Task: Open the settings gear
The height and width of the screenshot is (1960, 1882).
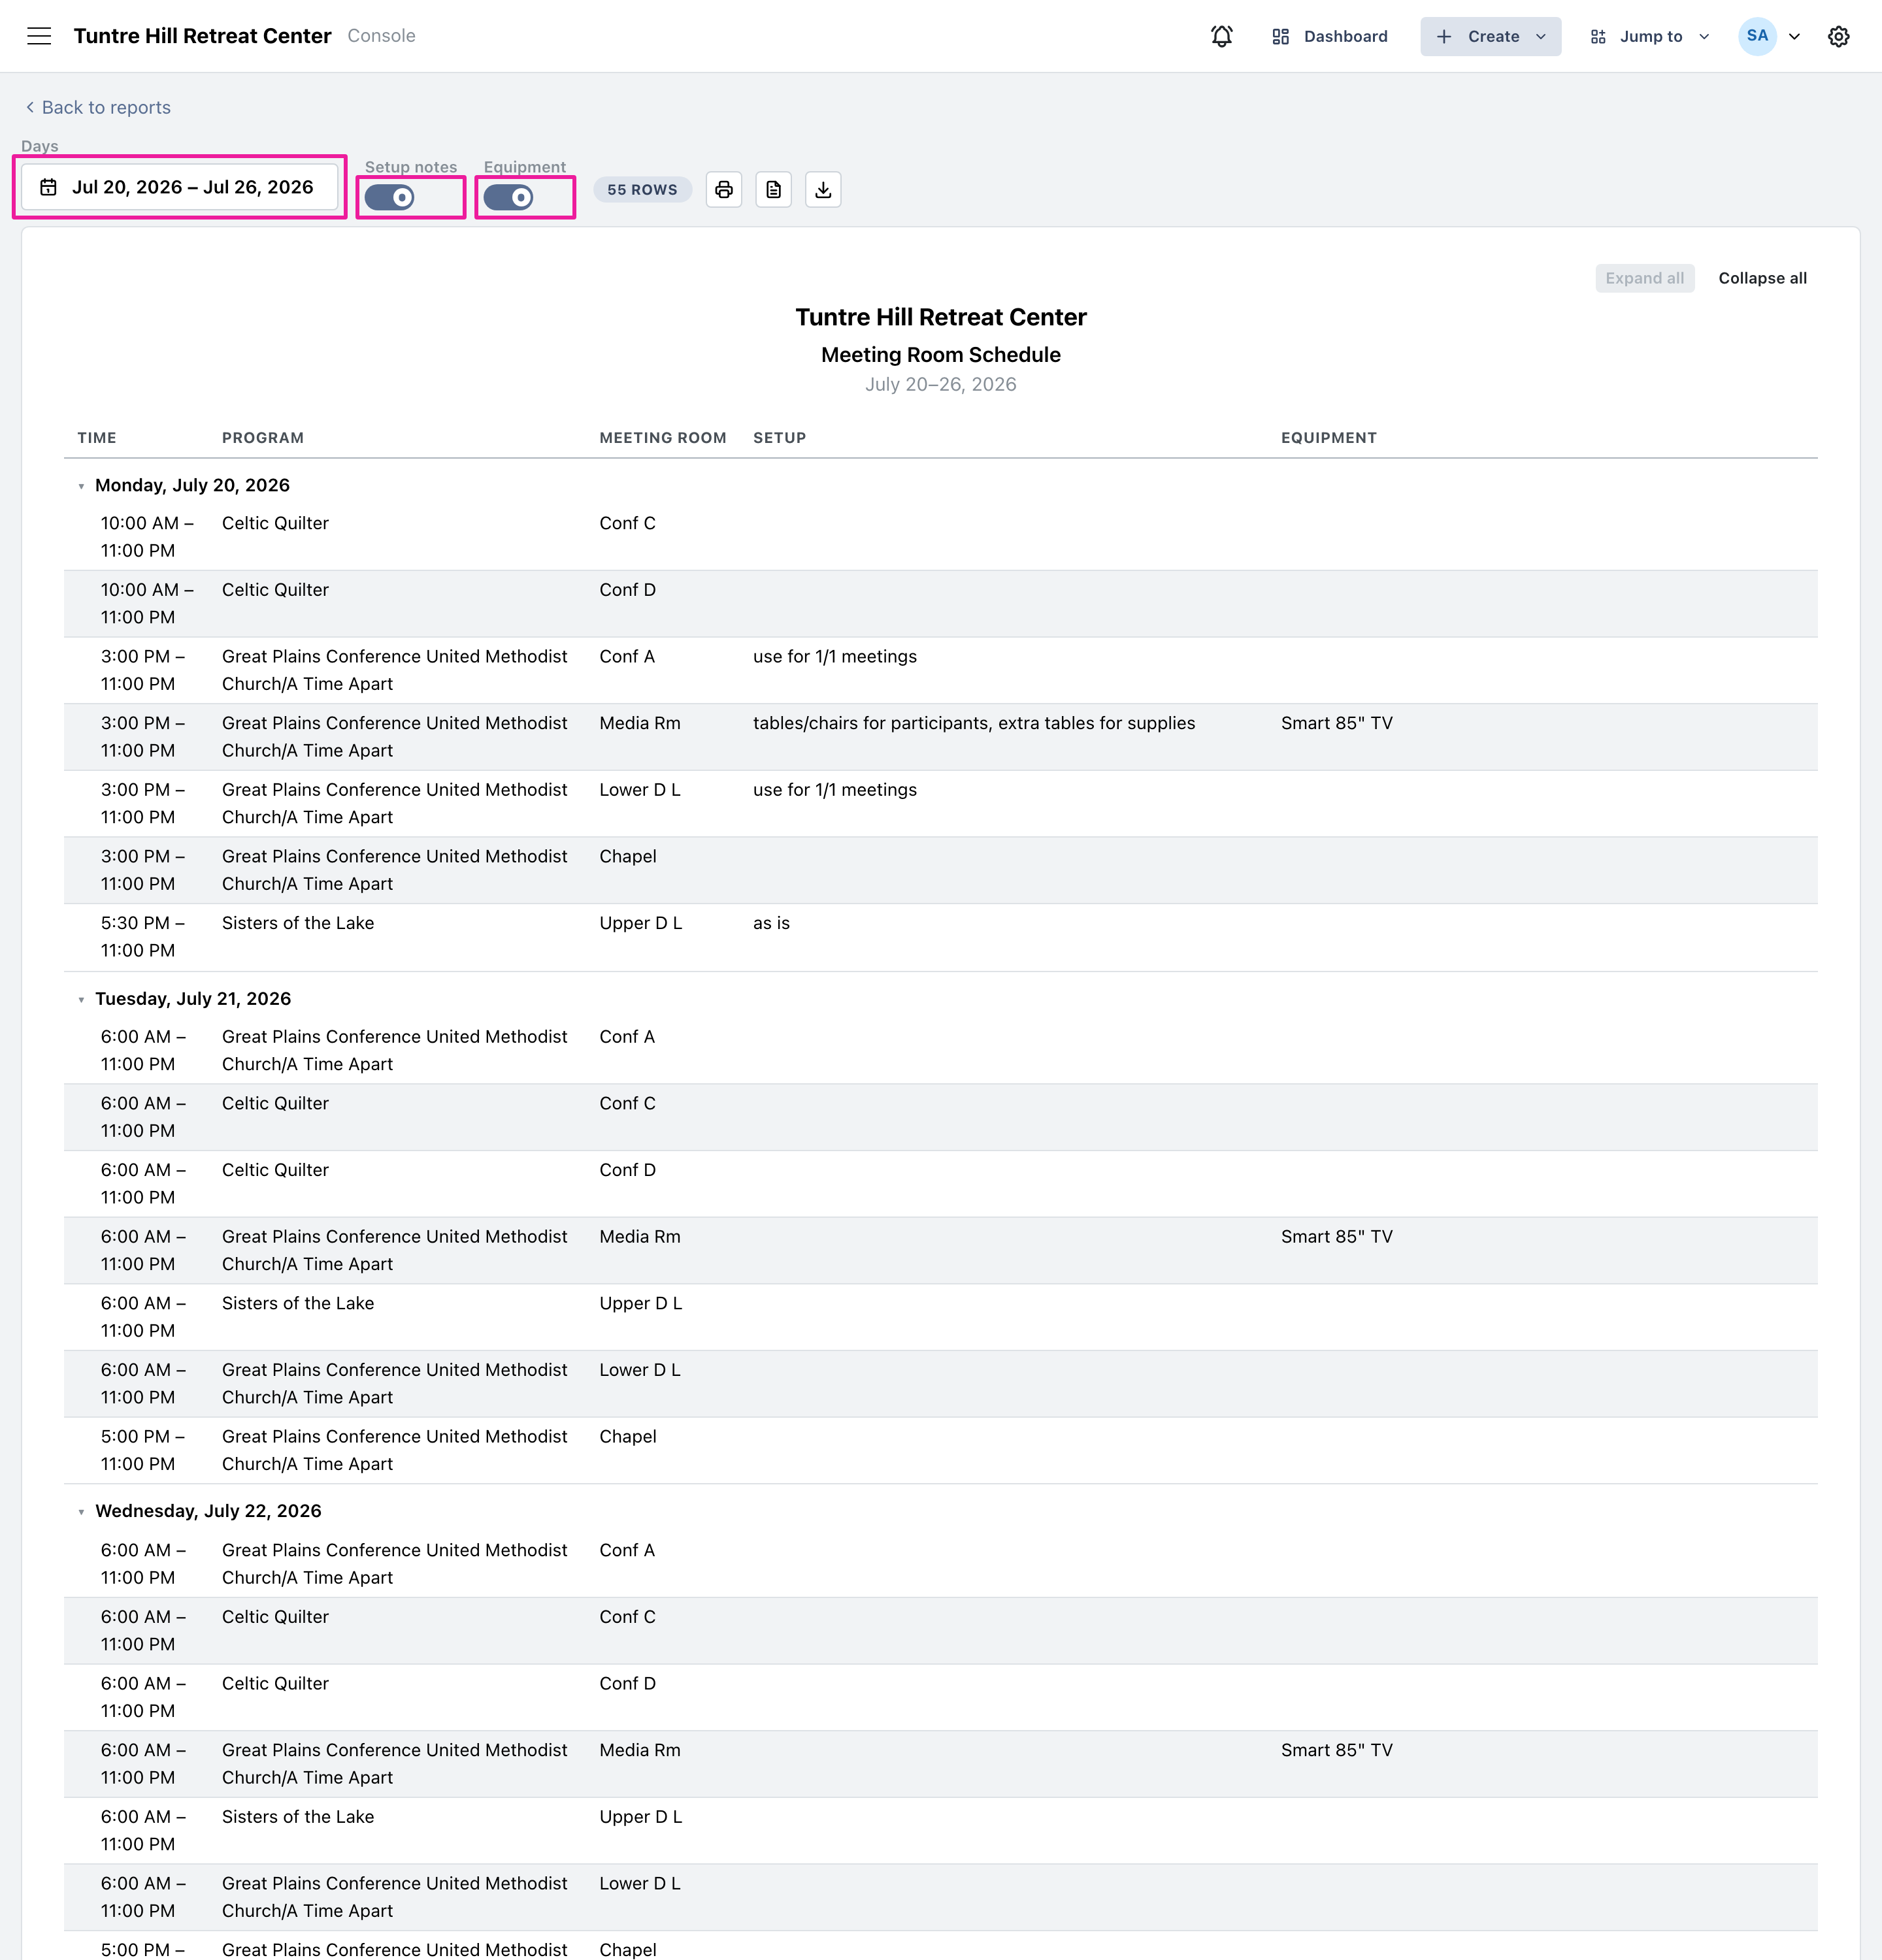Action: coord(1838,36)
